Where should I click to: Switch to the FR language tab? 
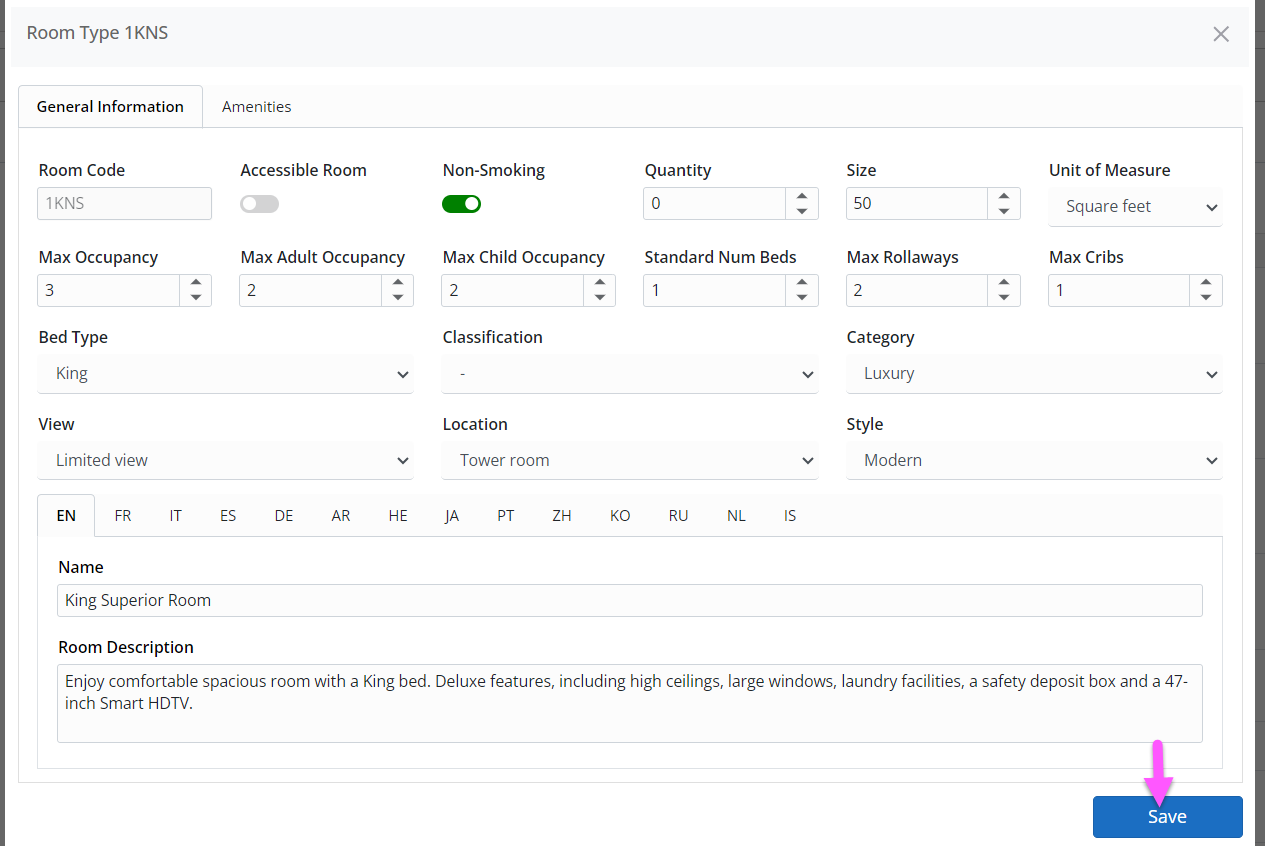pos(122,516)
